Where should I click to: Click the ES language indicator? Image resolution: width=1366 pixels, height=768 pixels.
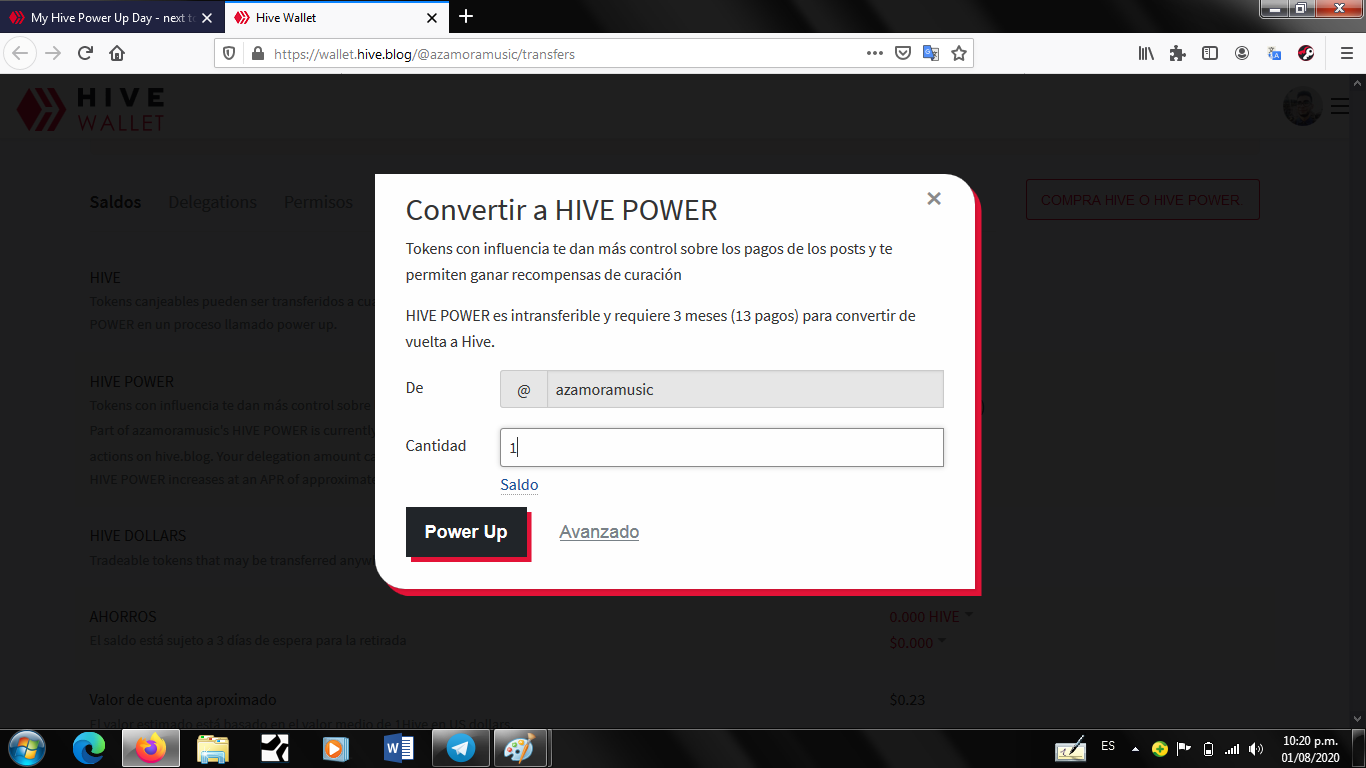(x=1108, y=746)
